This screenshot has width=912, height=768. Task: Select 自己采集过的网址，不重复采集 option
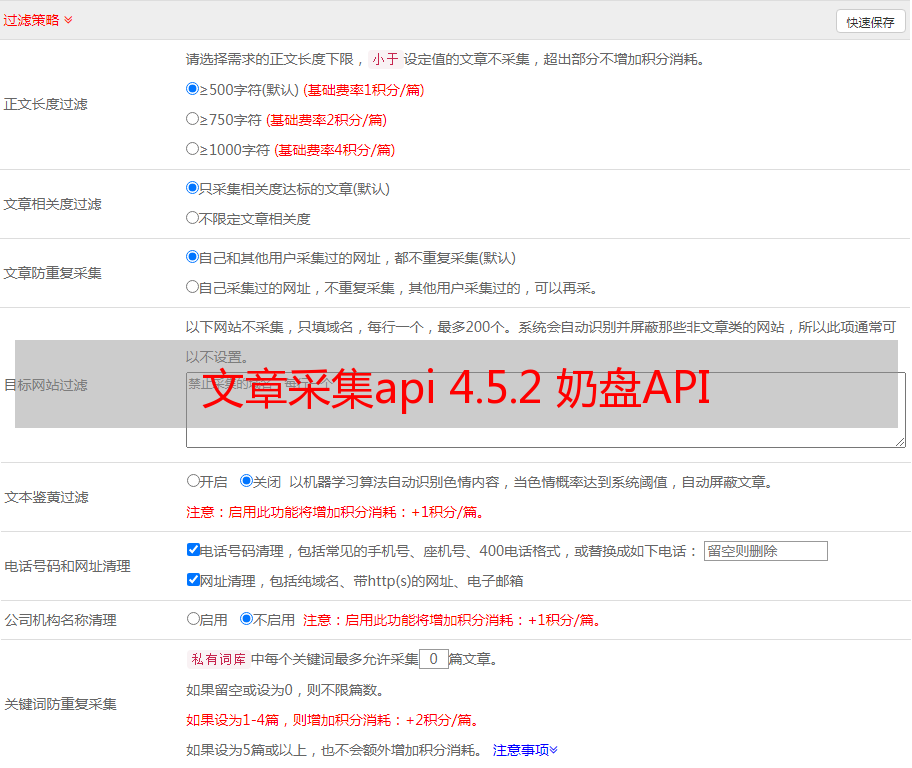(193, 287)
